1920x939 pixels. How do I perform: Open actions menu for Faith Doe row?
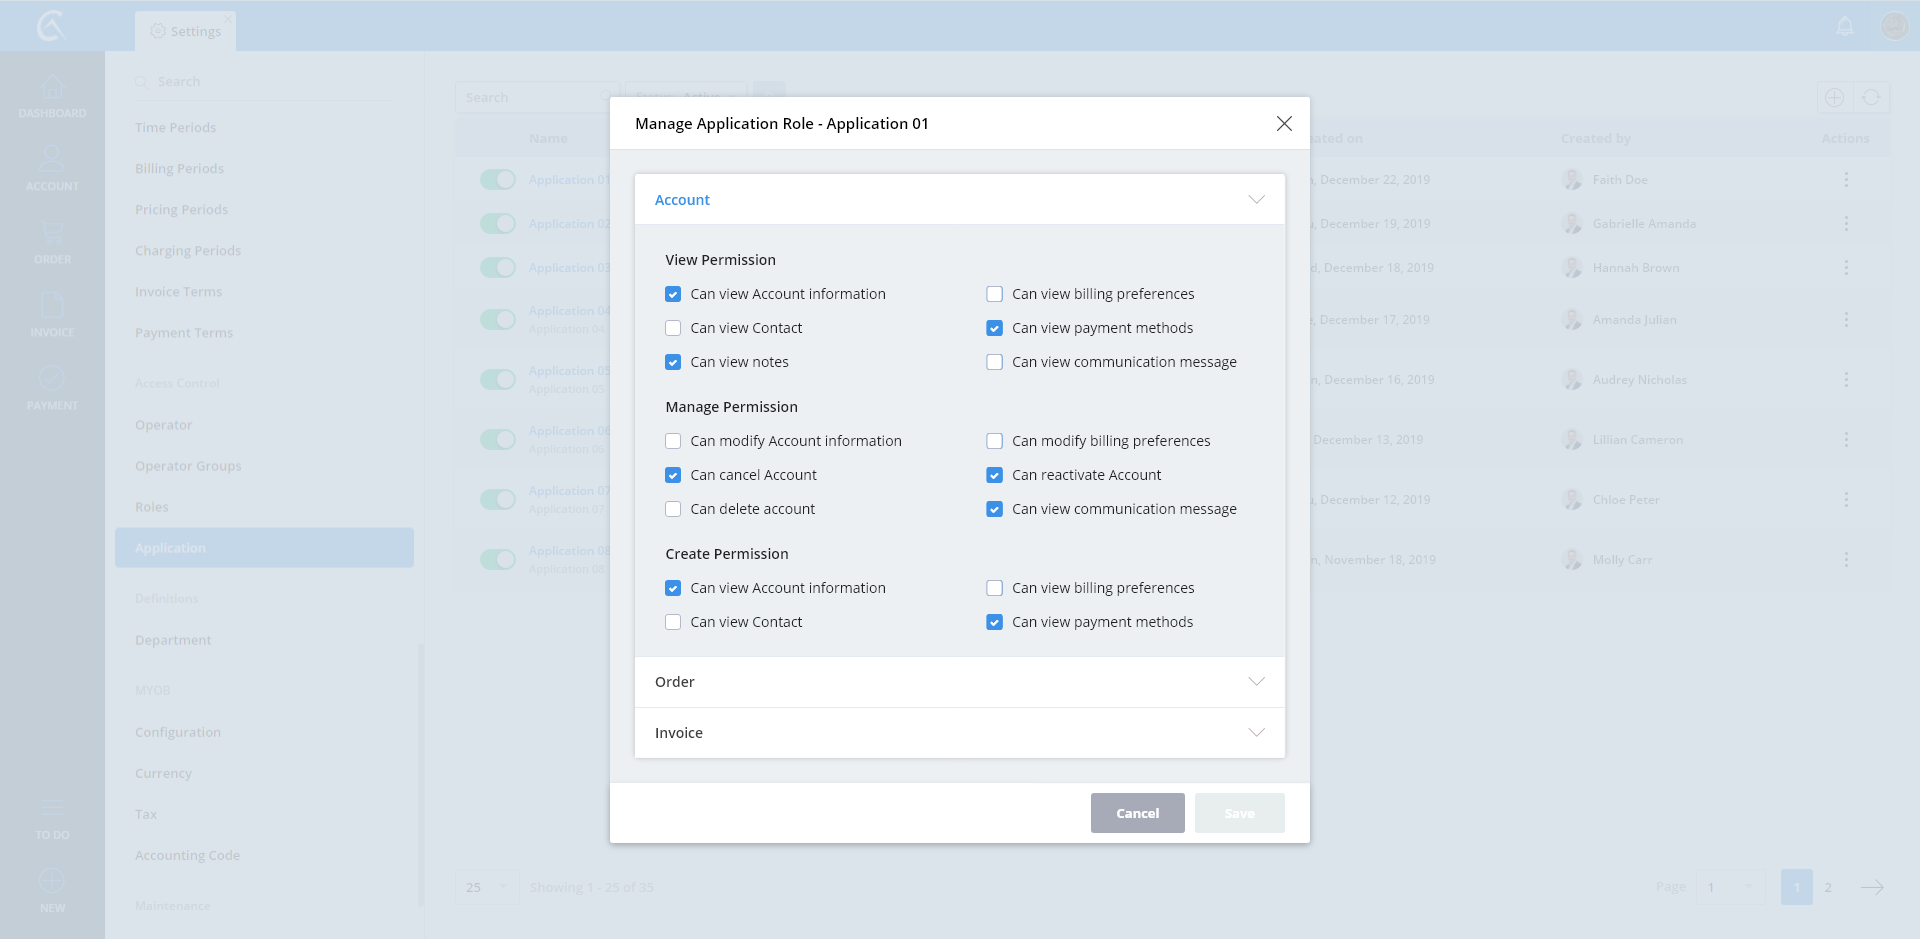1846,180
